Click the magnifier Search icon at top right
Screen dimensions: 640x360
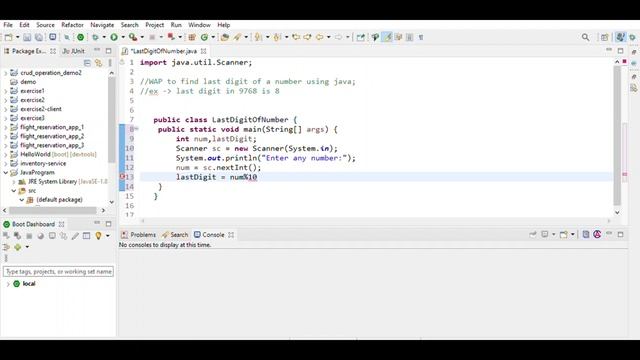pyautogui.click(x=585, y=37)
